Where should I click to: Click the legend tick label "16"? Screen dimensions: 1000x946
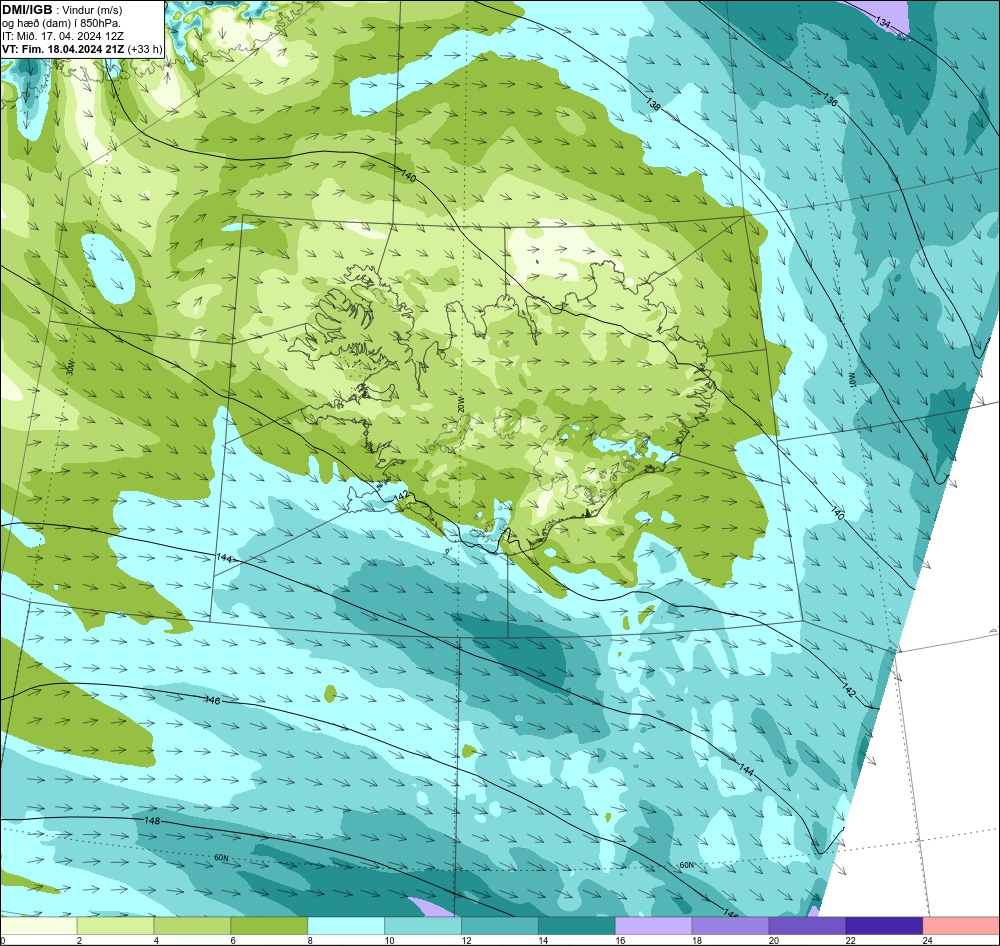pos(620,940)
